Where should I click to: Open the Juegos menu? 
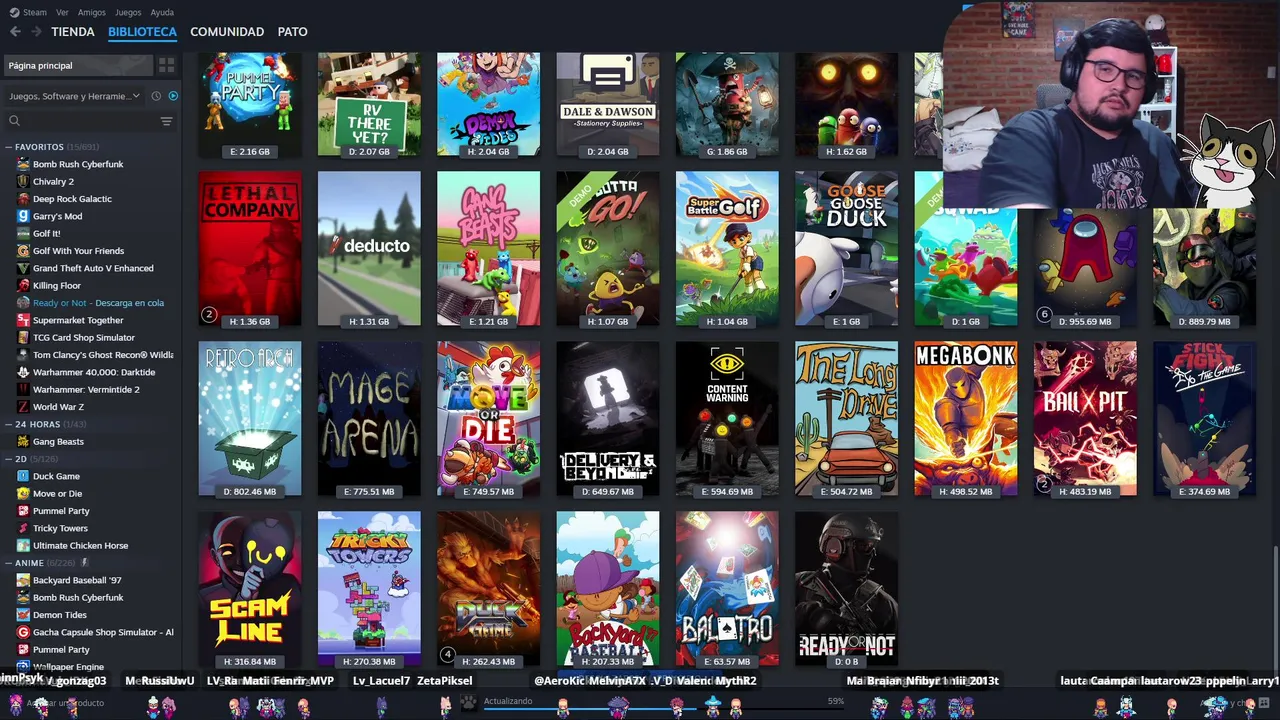pos(128,12)
